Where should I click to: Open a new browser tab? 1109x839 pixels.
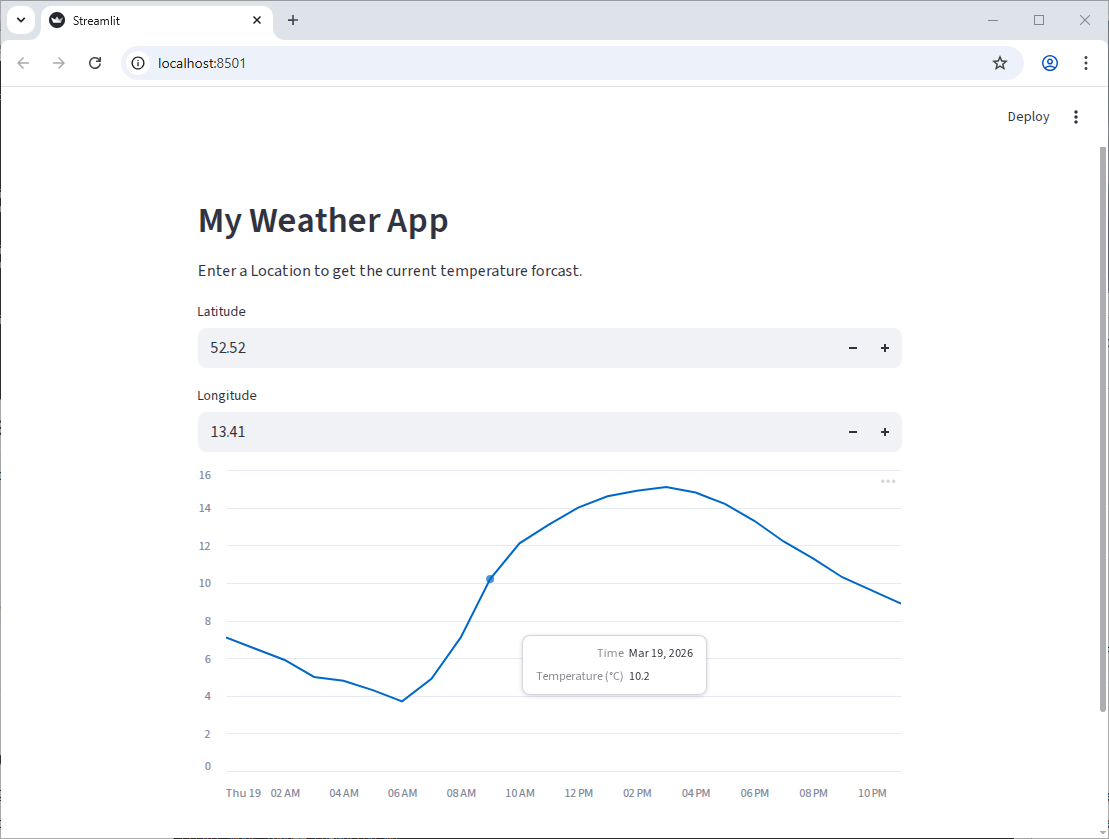293,20
